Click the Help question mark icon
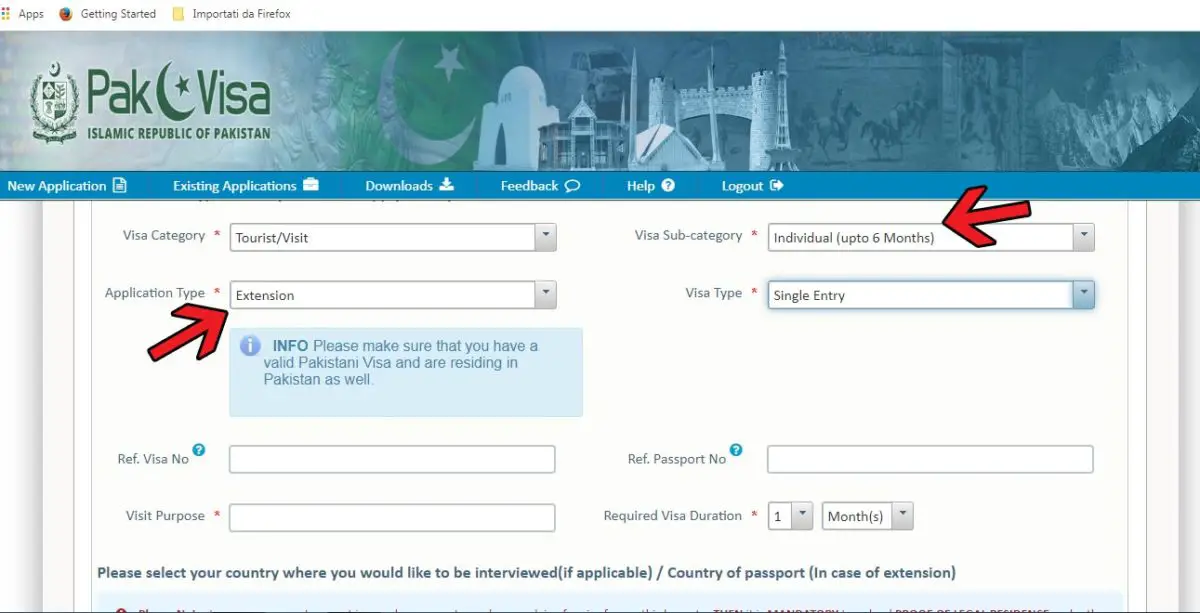 pyautogui.click(x=667, y=185)
